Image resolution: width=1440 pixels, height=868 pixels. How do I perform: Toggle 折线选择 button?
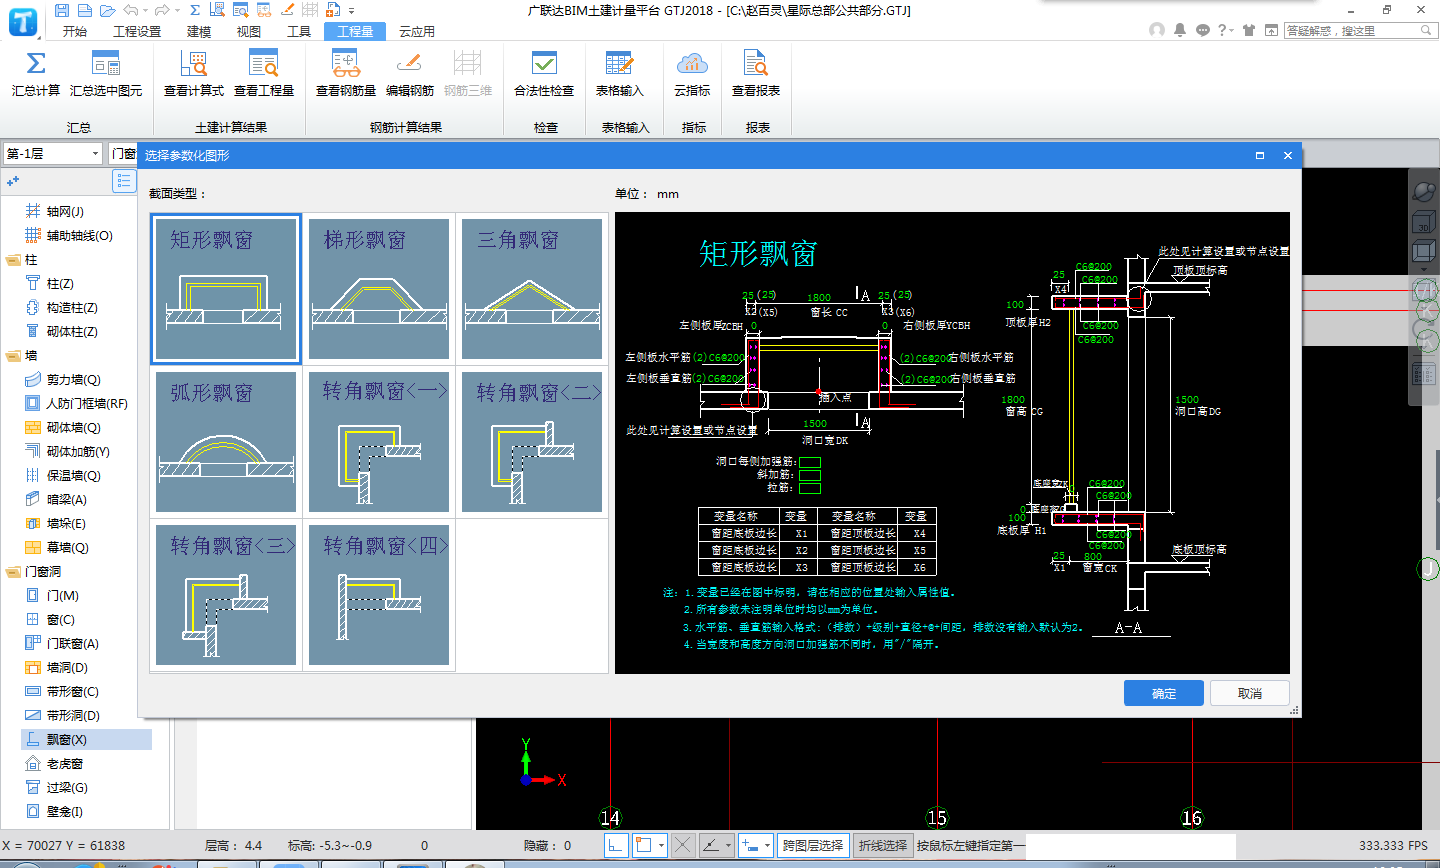point(882,845)
